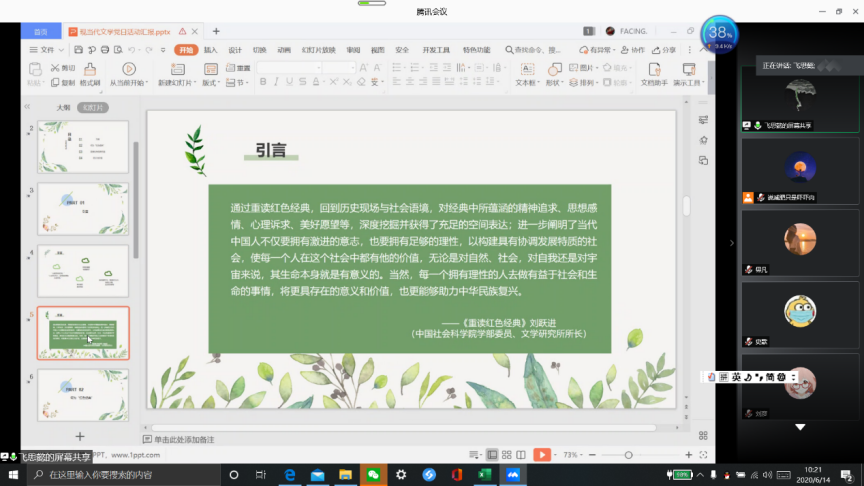Viewport: 864px width, 486px height.
Task: Open the 插入 insert ribbon tab
Action: (x=211, y=49)
